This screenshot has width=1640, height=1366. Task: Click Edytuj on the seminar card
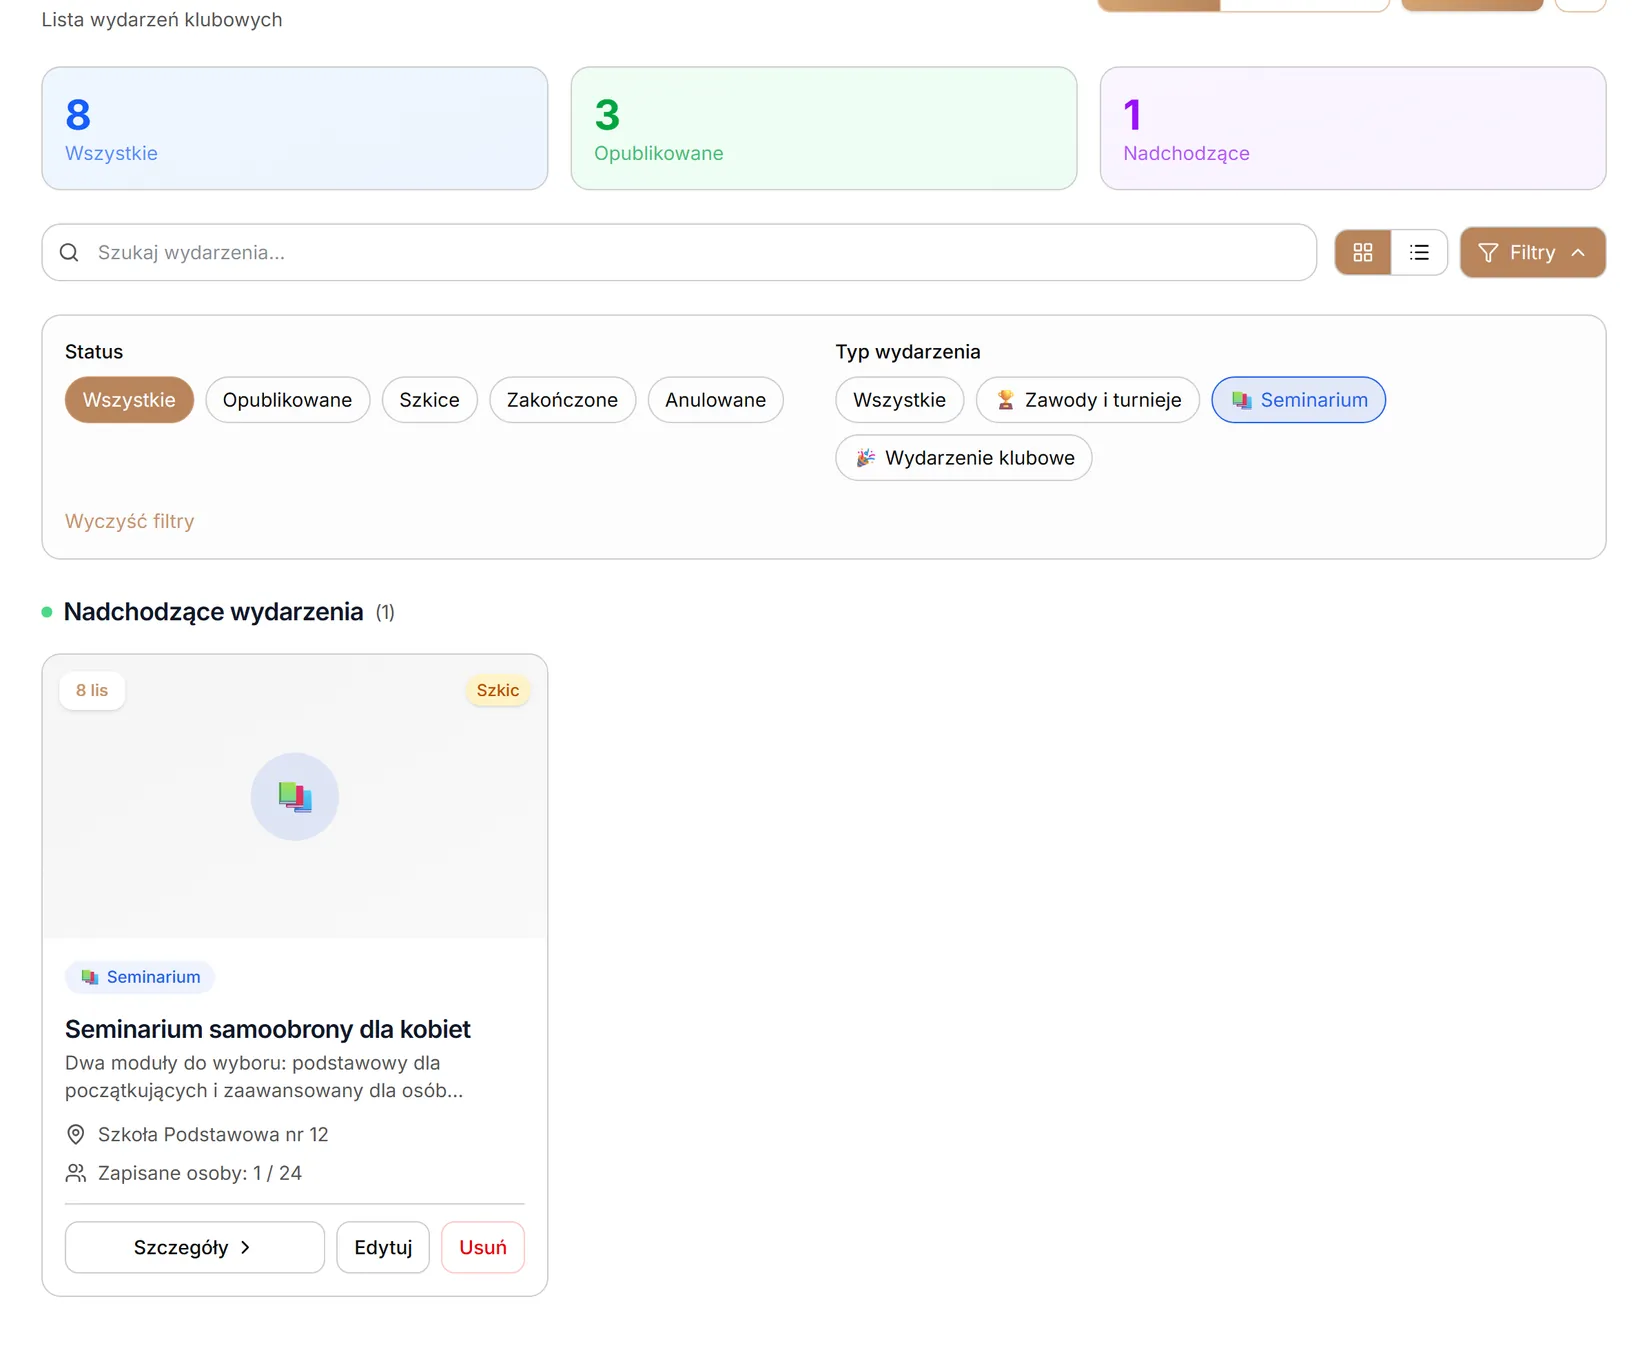(x=383, y=1248)
